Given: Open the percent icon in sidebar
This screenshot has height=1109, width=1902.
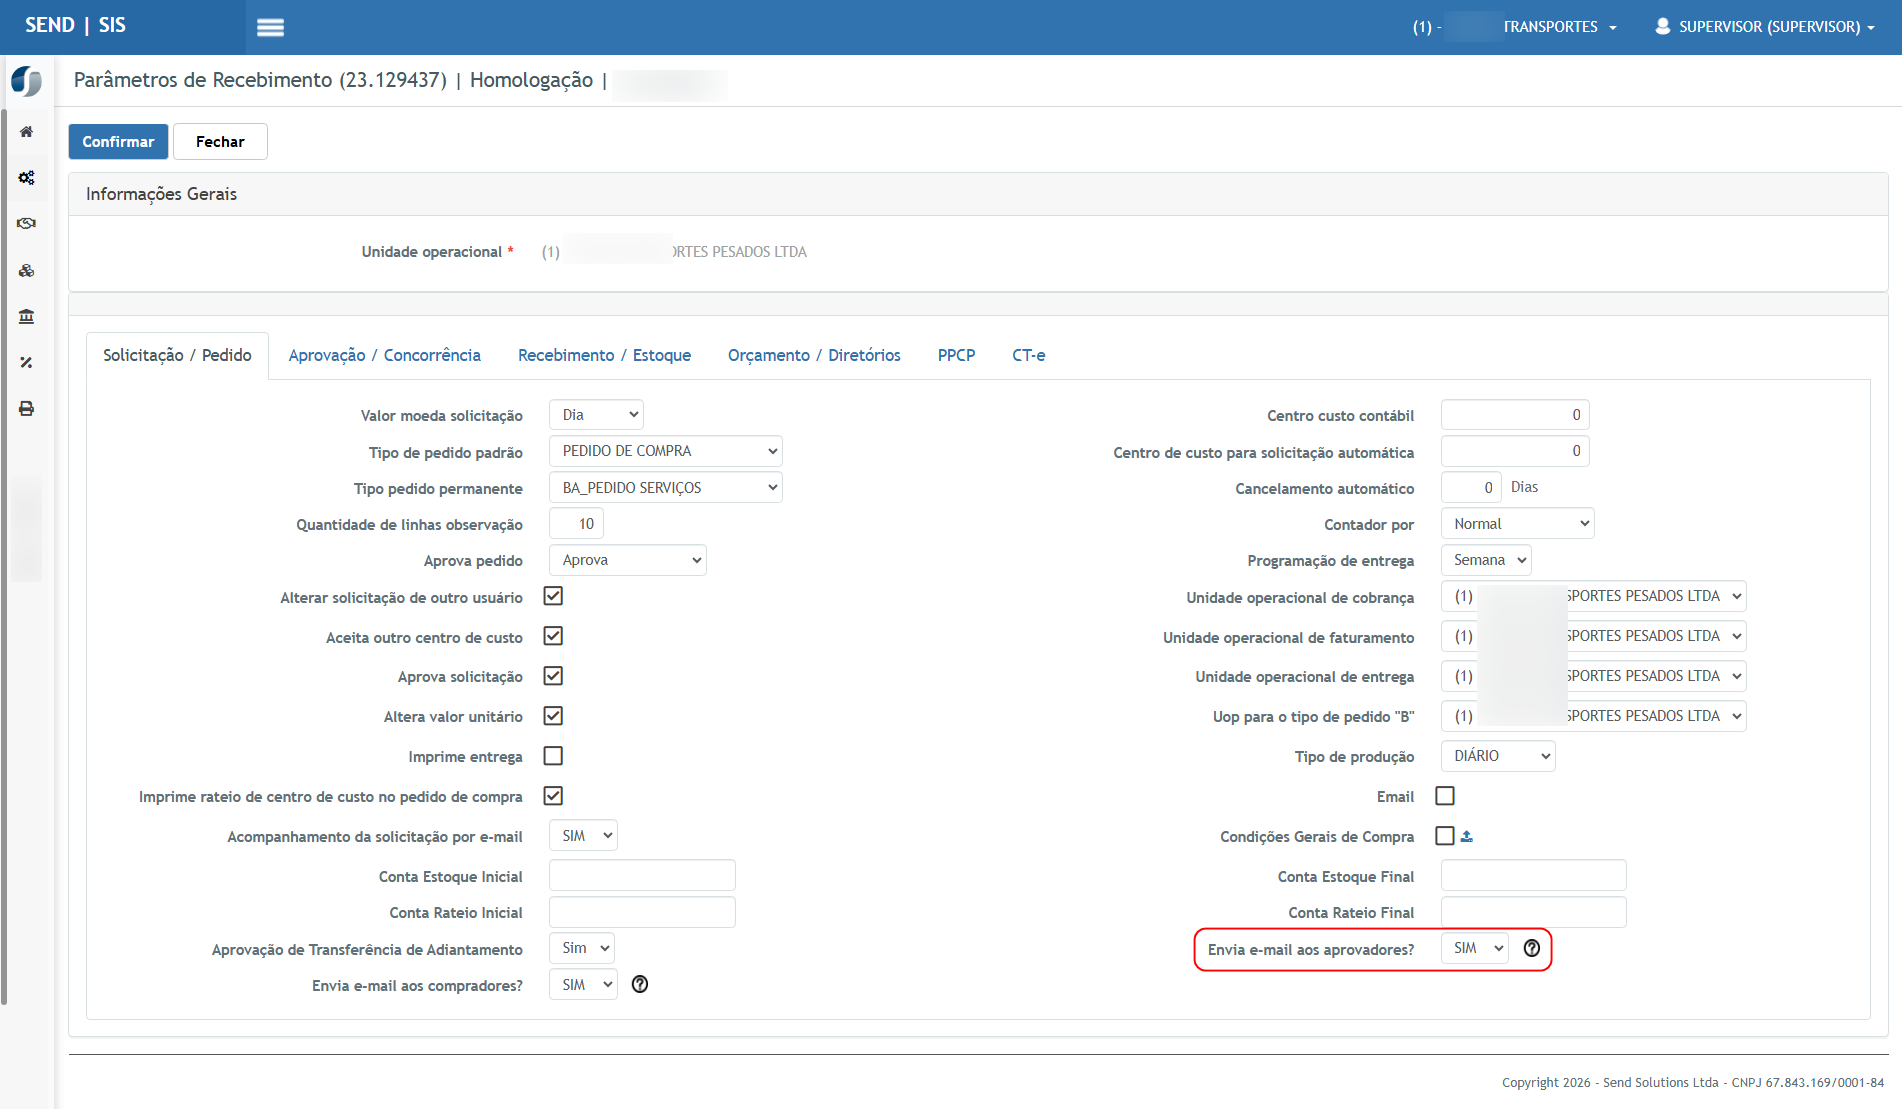Looking at the screenshot, I should (27, 363).
